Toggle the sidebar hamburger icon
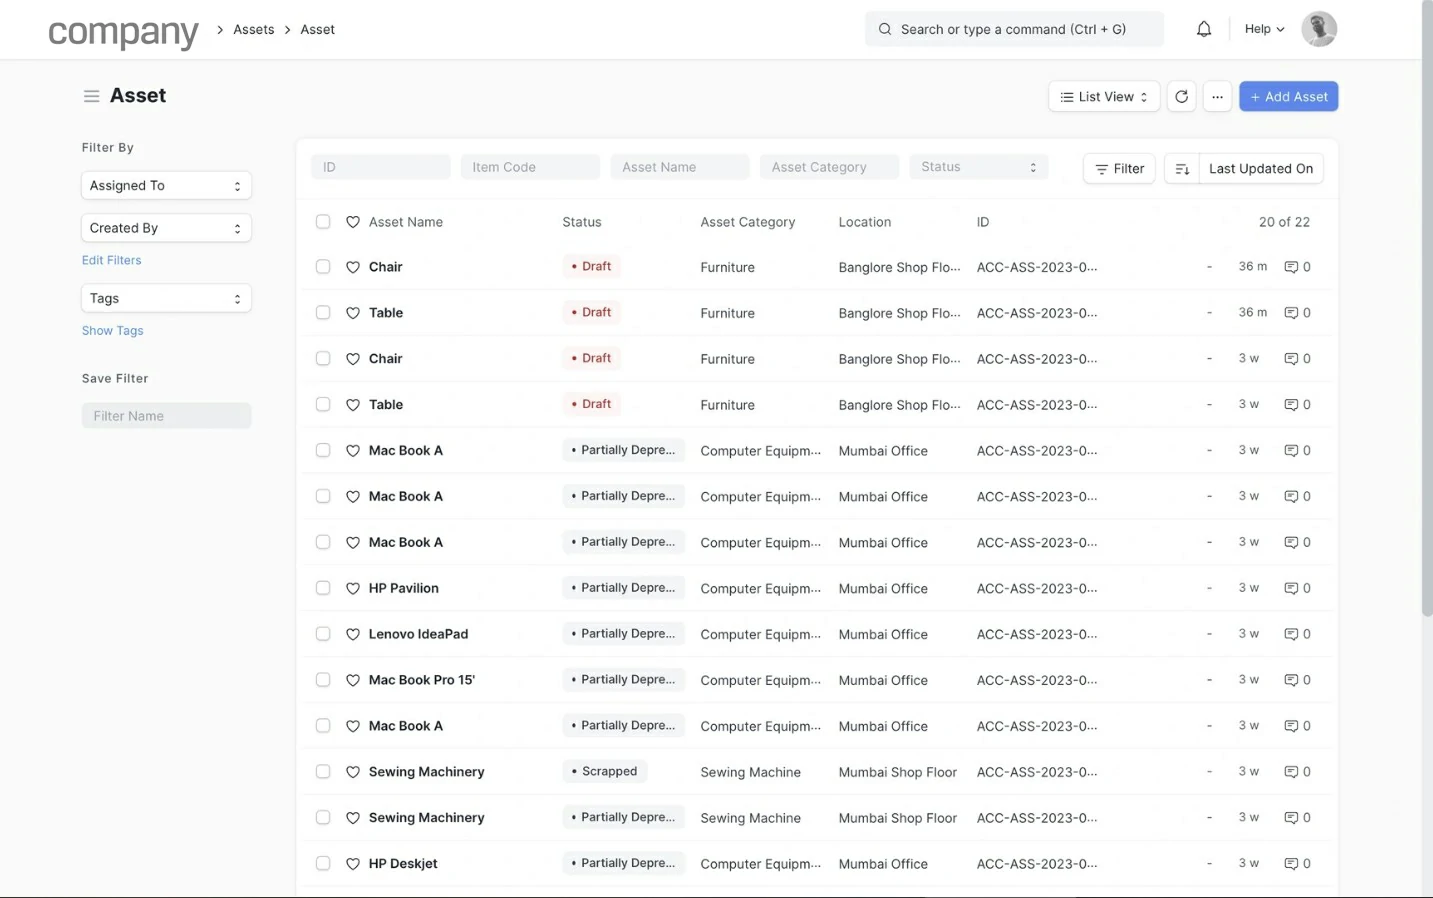Screen dimensions: 1433x898 [x=91, y=96]
